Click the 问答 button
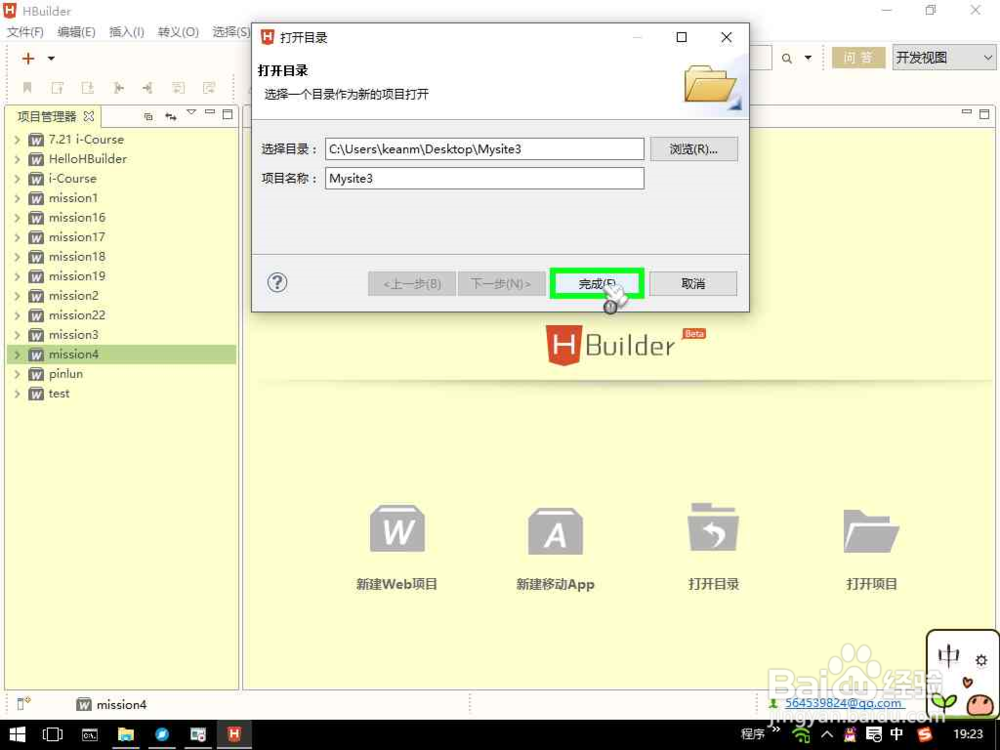The height and width of the screenshot is (750, 1000). point(858,58)
